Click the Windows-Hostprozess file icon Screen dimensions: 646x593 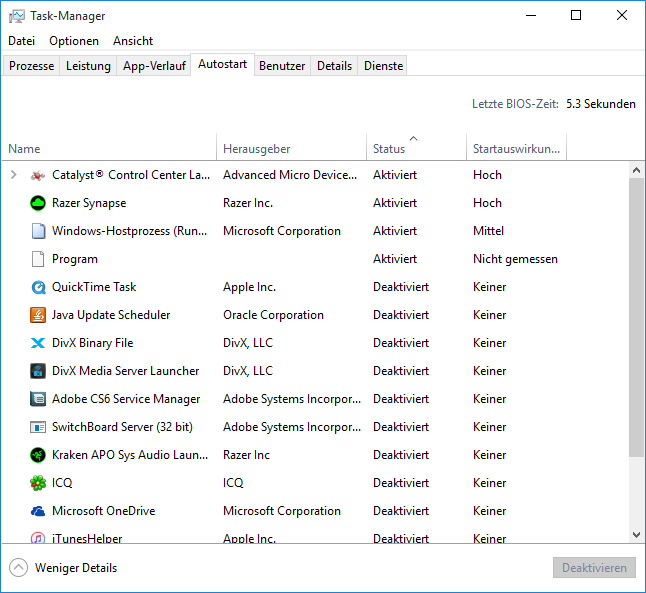click(38, 231)
